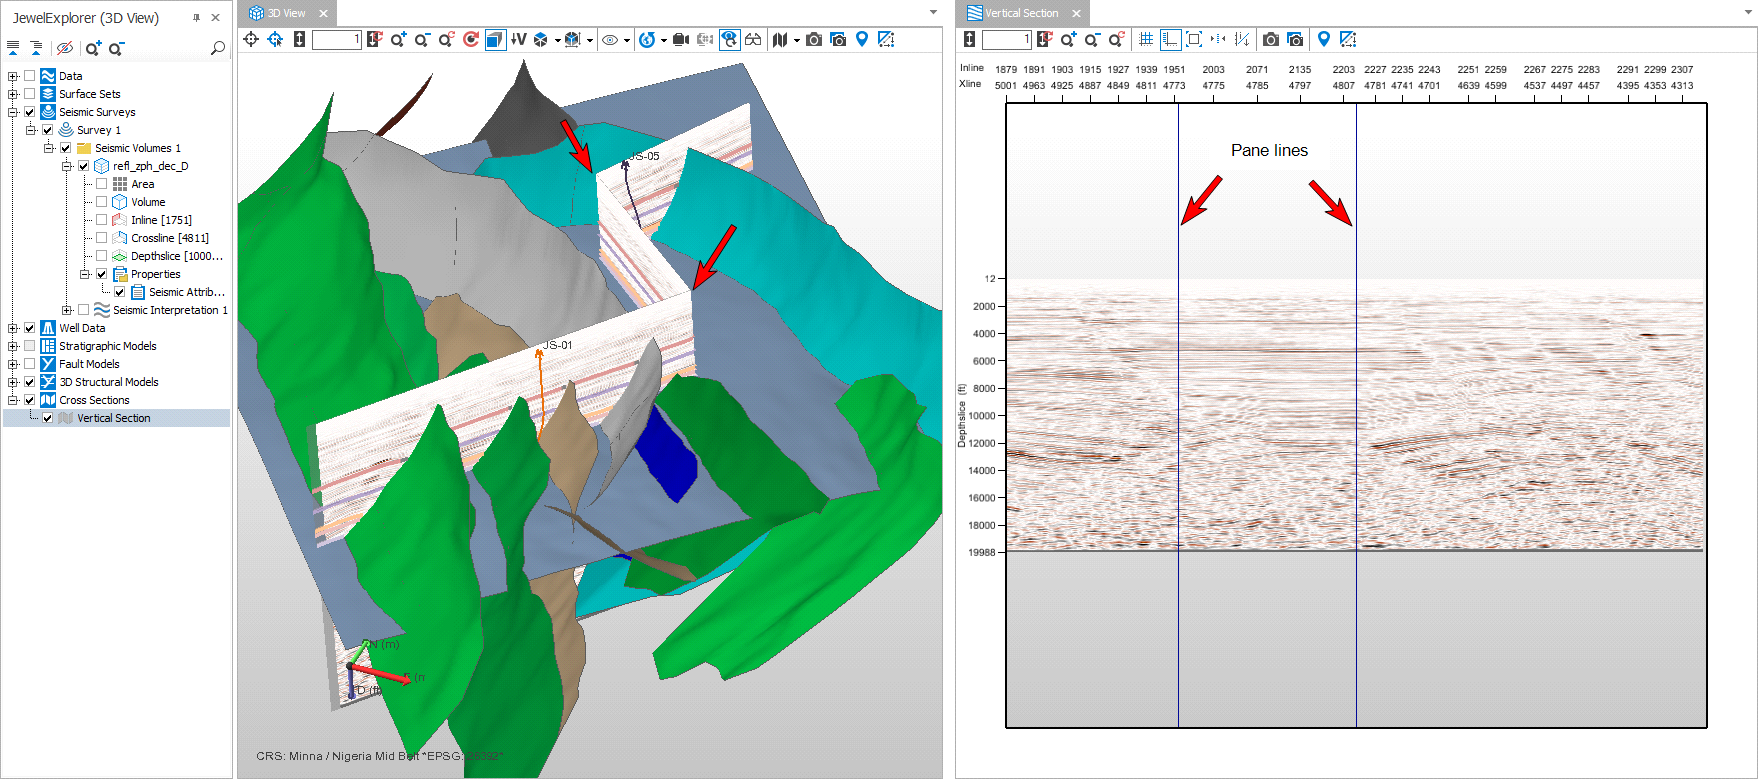Click the camera snapshot icon in 3D View toolbar
Screen dimensions: 1758x779
point(814,40)
